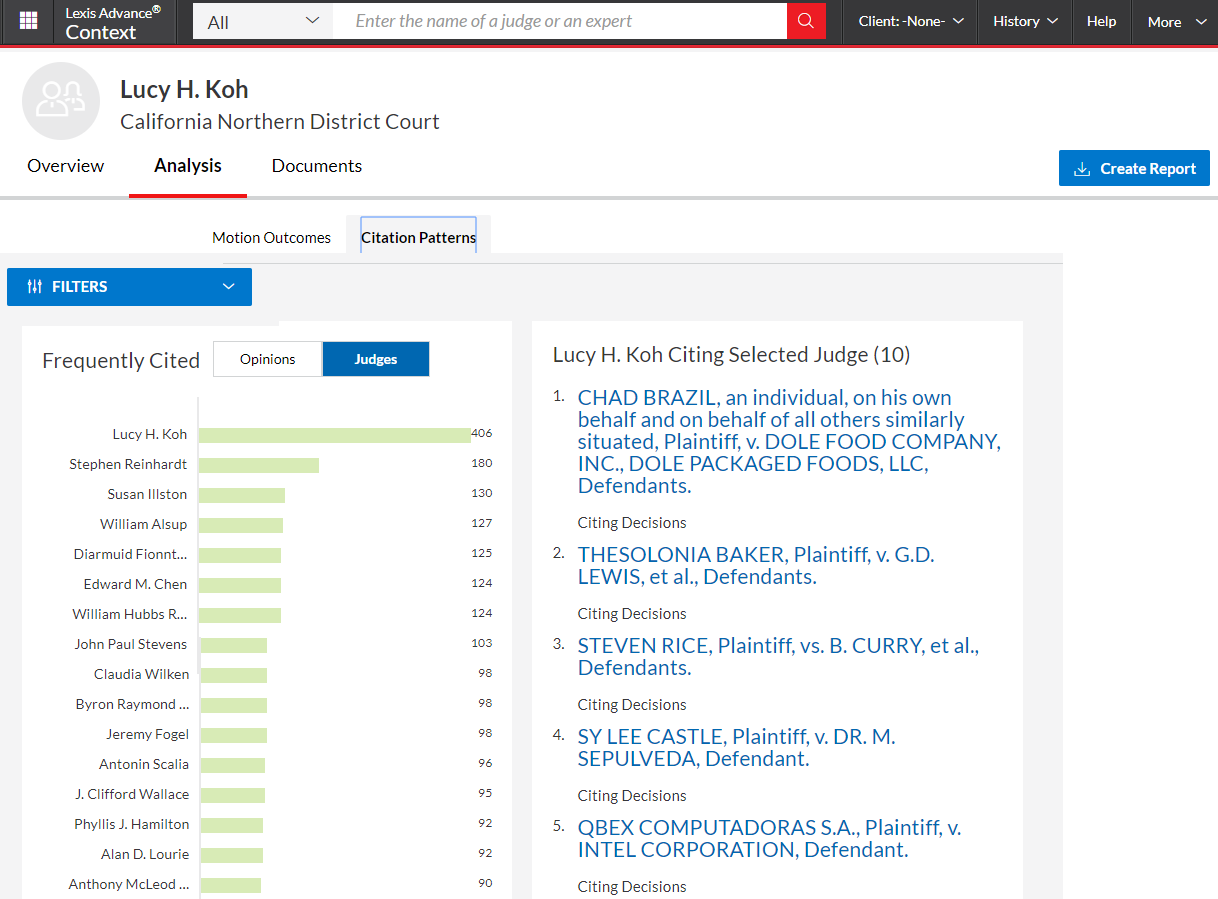Select the Citation Patterns tab
This screenshot has width=1218, height=899.
point(419,238)
